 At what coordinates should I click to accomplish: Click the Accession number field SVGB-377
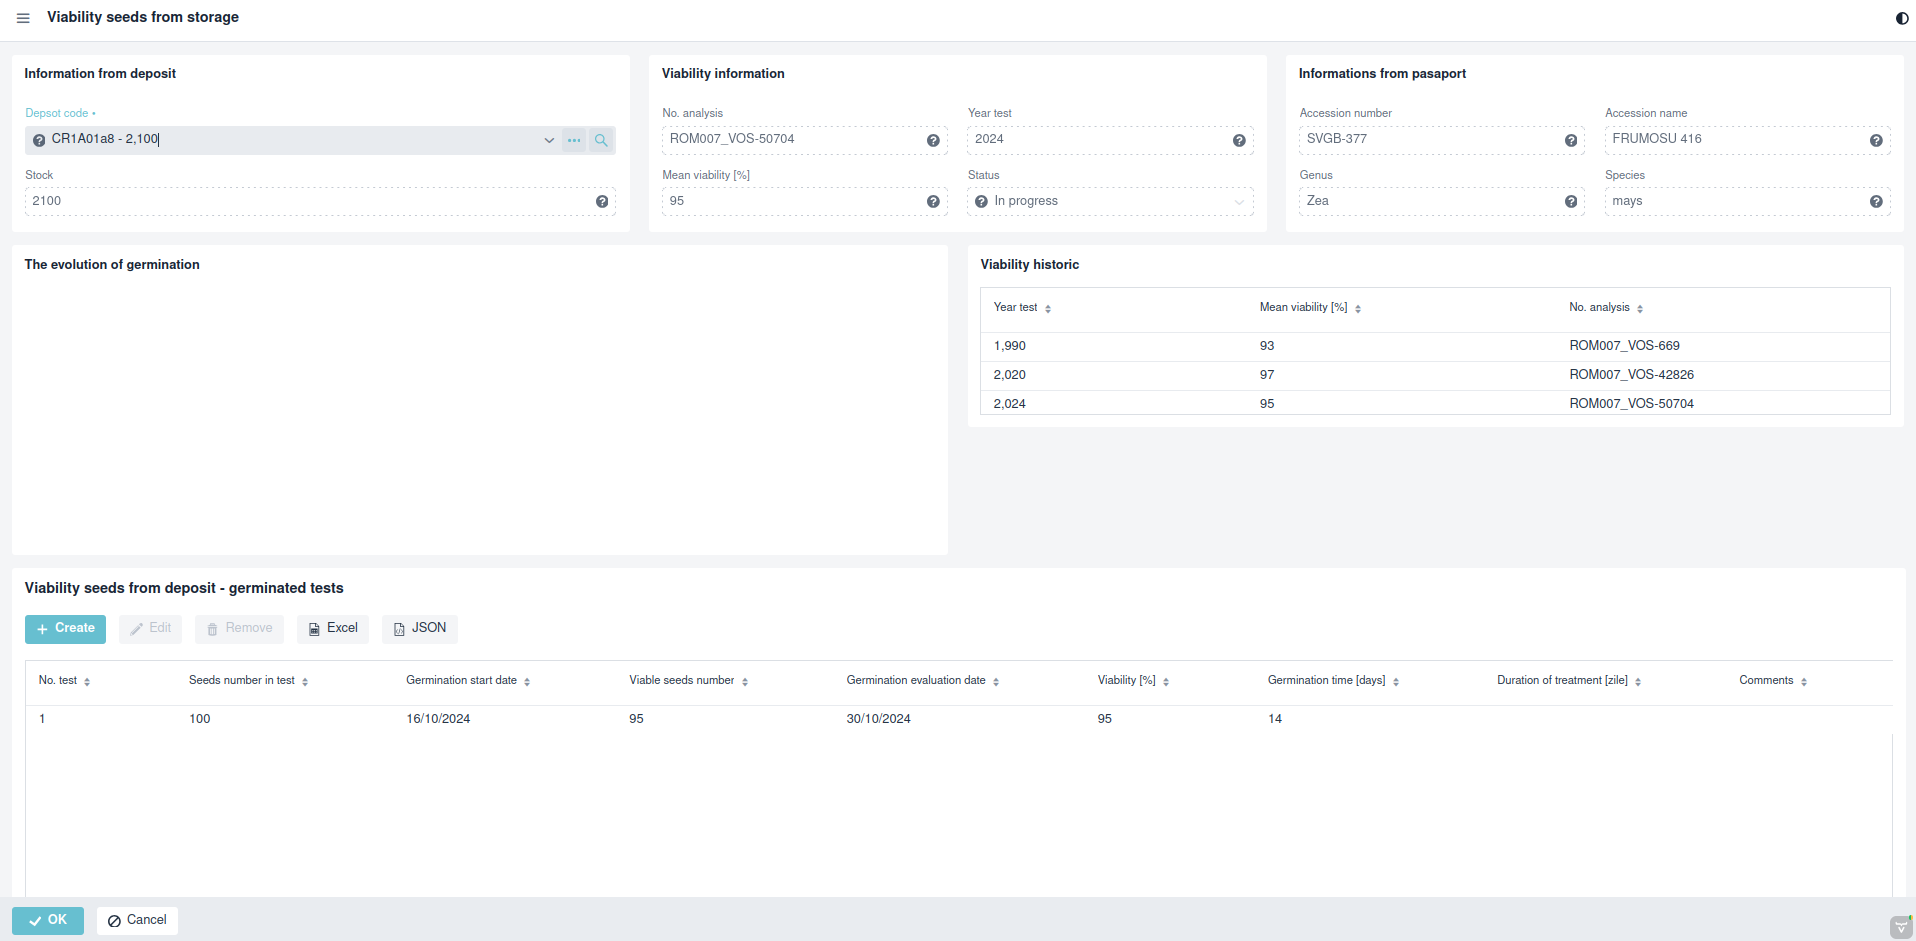tap(1442, 140)
